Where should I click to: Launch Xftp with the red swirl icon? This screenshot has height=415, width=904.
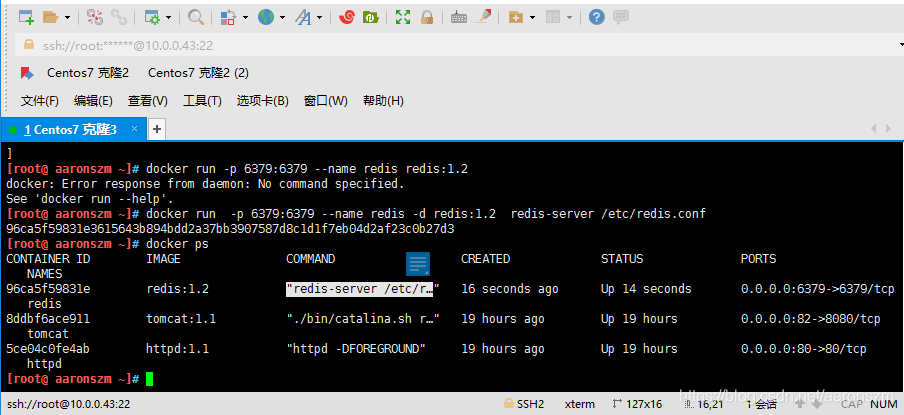(346, 17)
